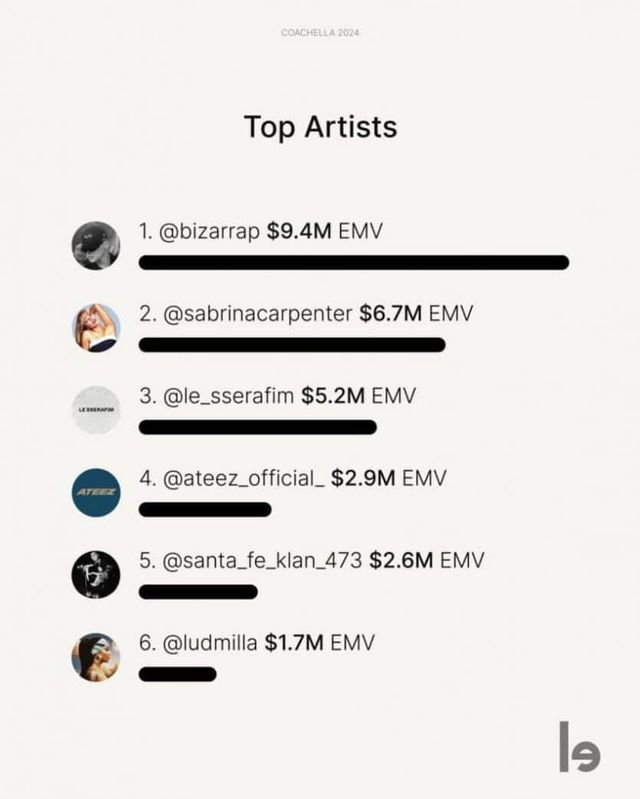Click ludmilla's $1.7M EMV bar
The width and height of the screenshot is (640, 799).
[177, 674]
